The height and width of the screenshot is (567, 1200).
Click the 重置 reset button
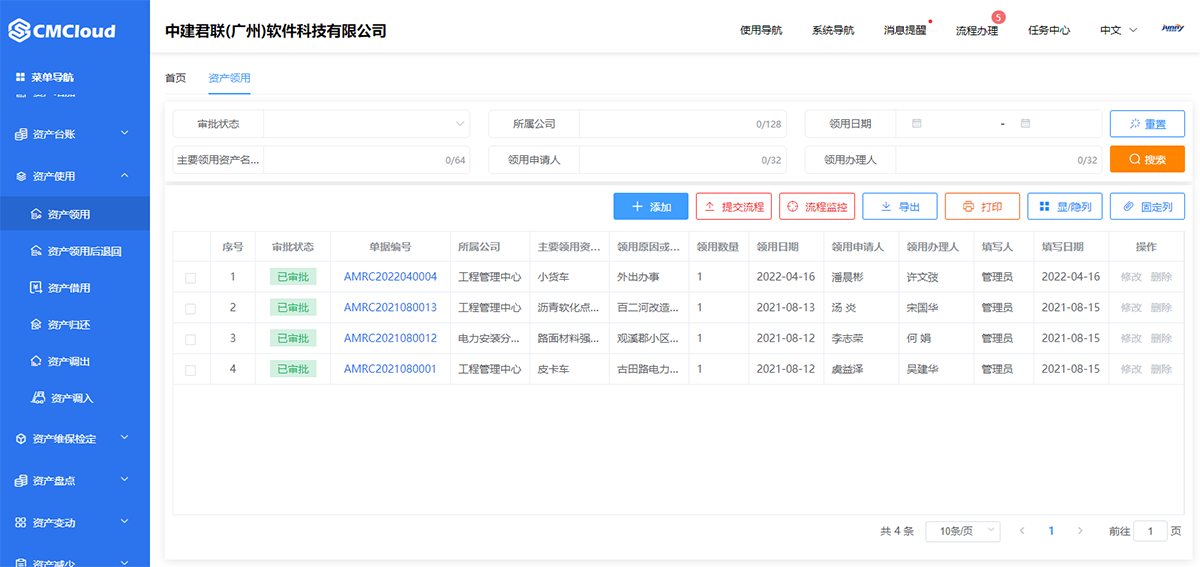point(1147,124)
